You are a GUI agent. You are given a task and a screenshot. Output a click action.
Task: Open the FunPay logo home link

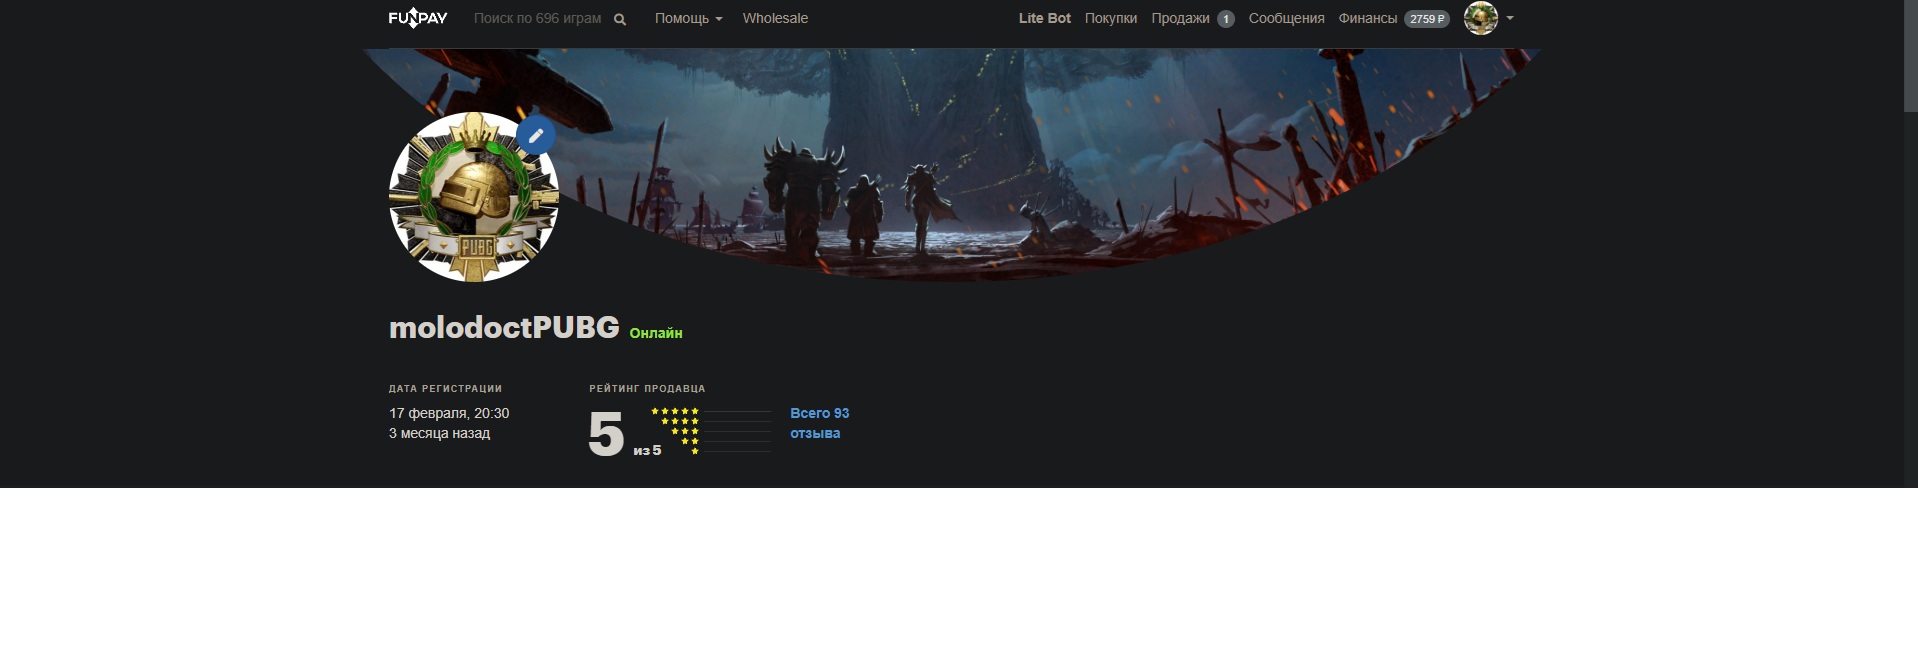pyautogui.click(x=418, y=18)
